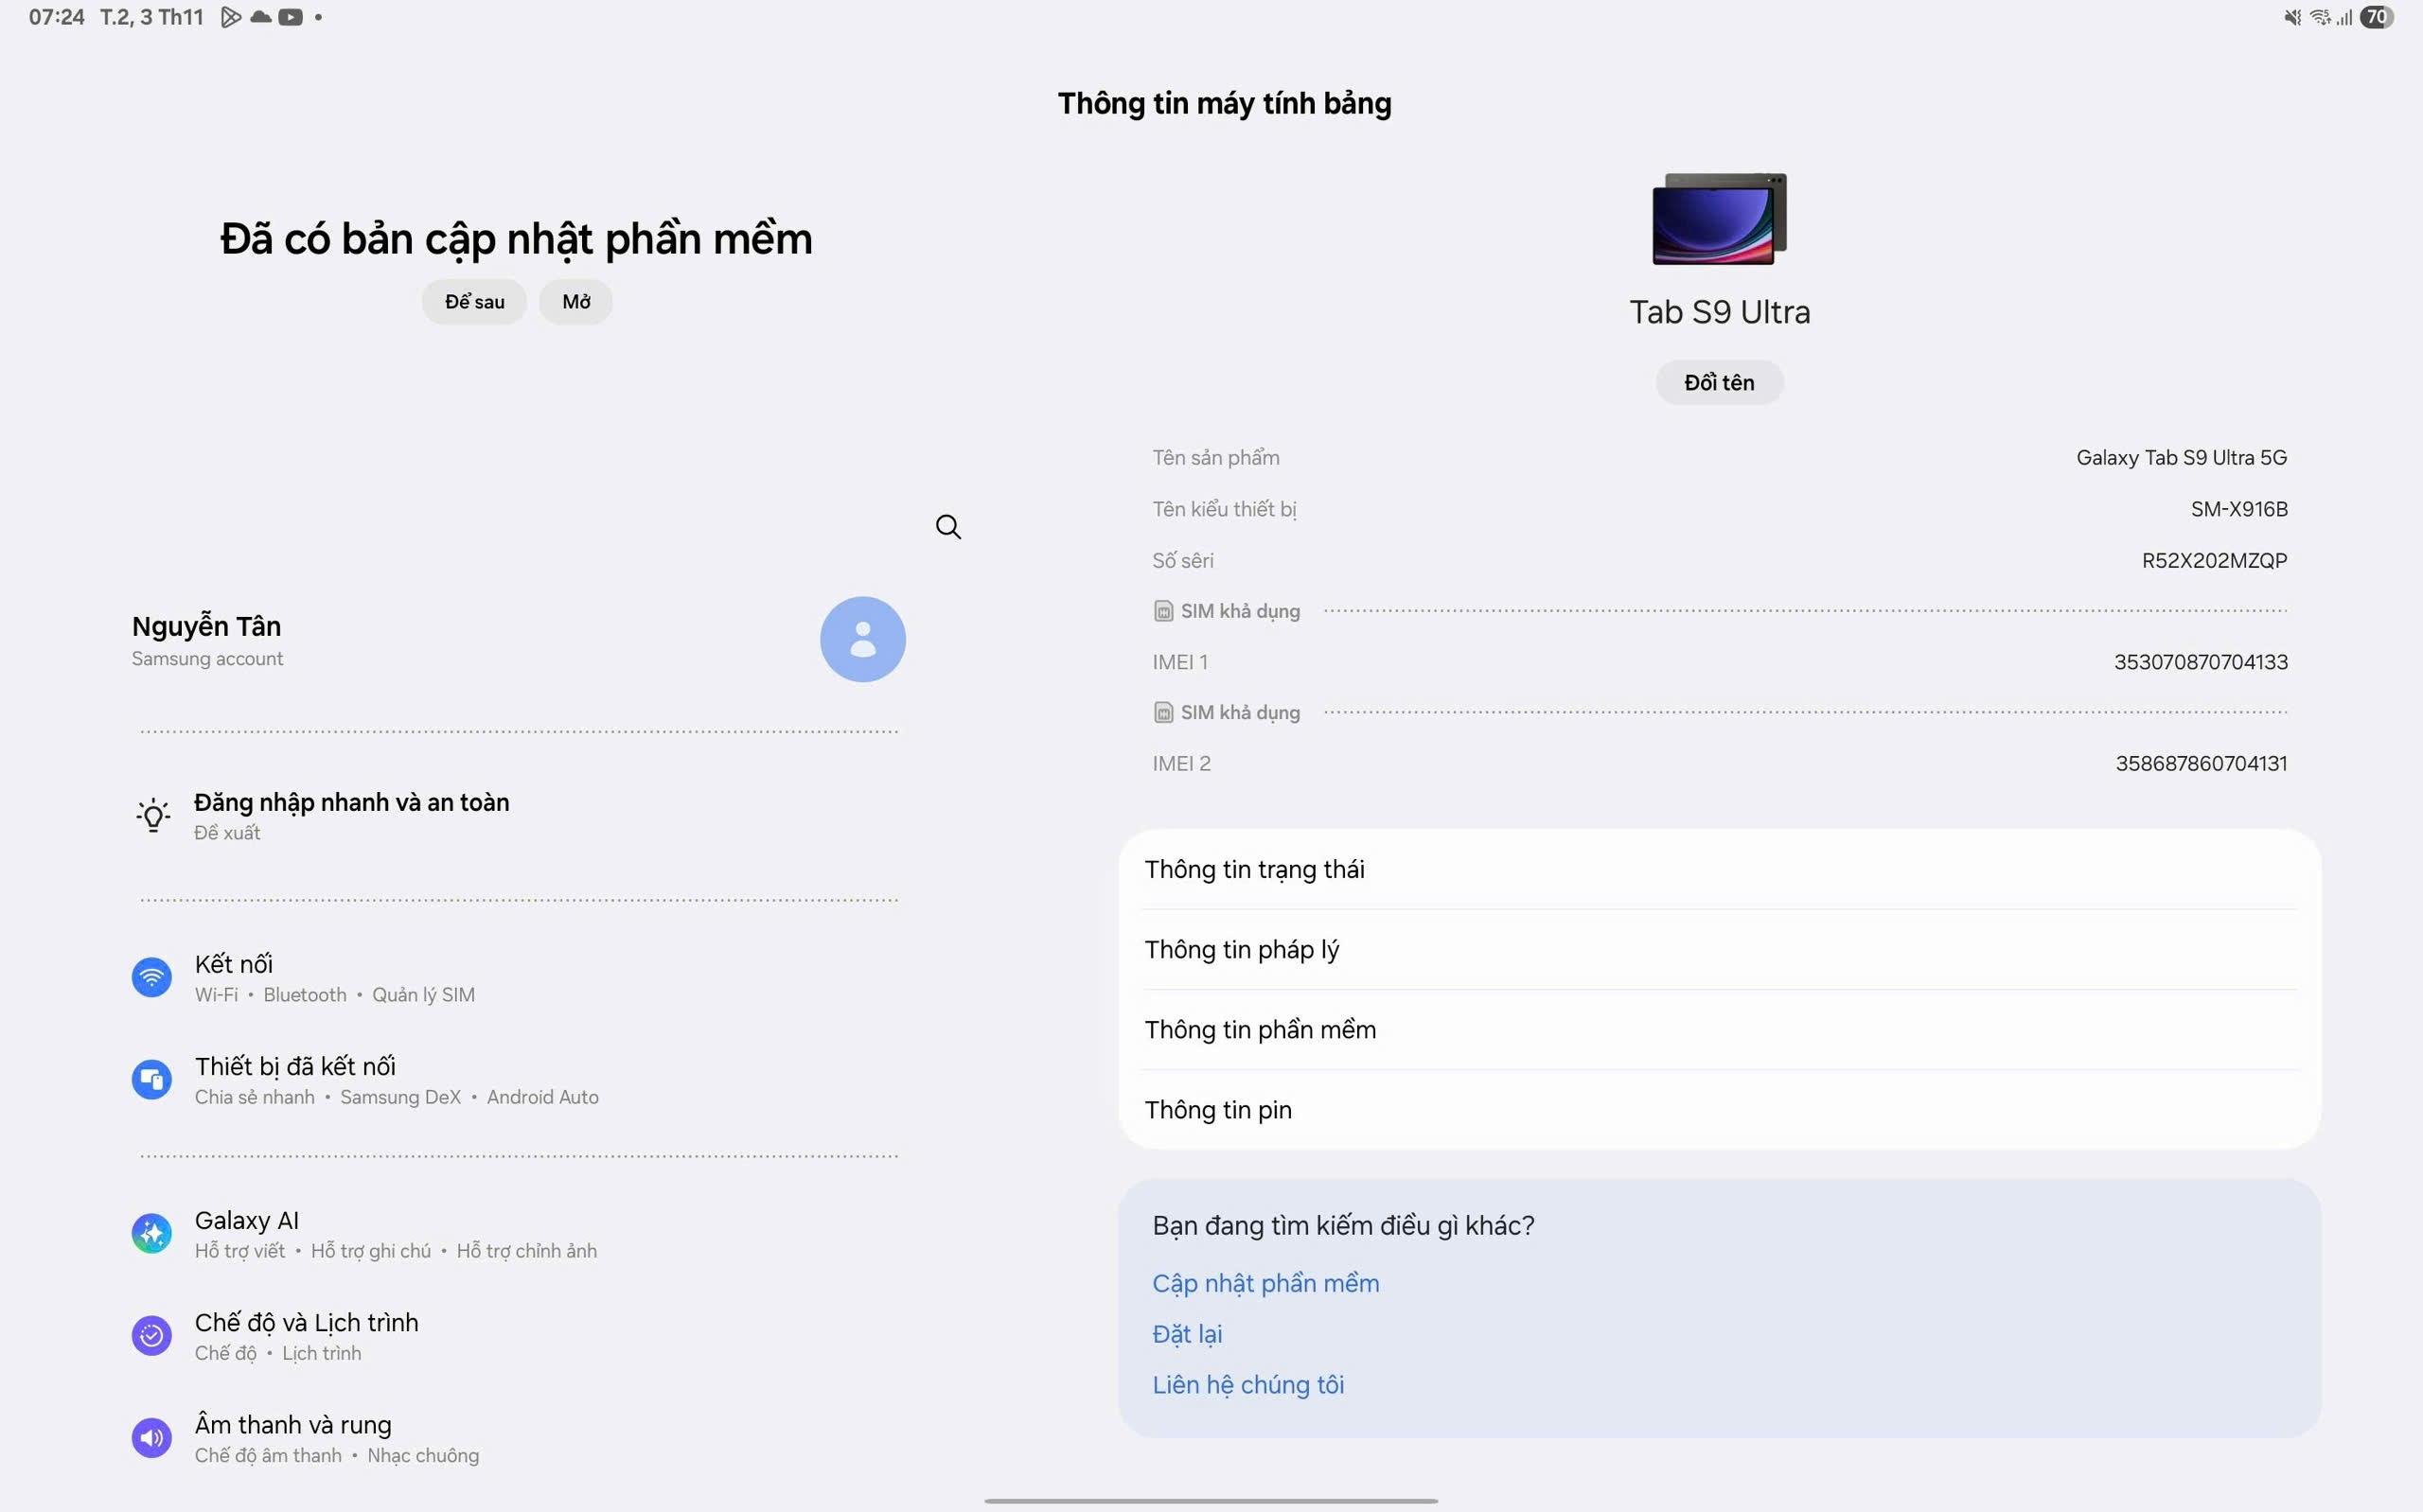Open Thông tin pháp lý
The width and height of the screenshot is (2423, 1512).
1241,949
